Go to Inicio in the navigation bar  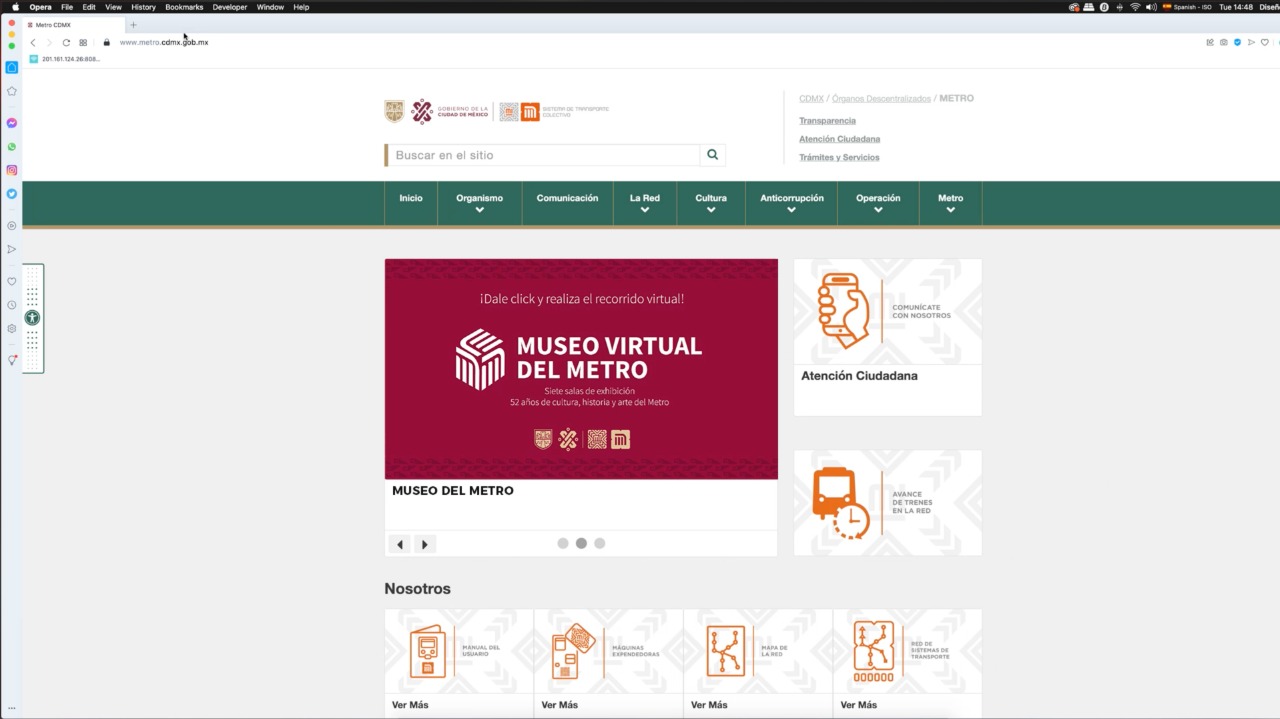coord(411,198)
